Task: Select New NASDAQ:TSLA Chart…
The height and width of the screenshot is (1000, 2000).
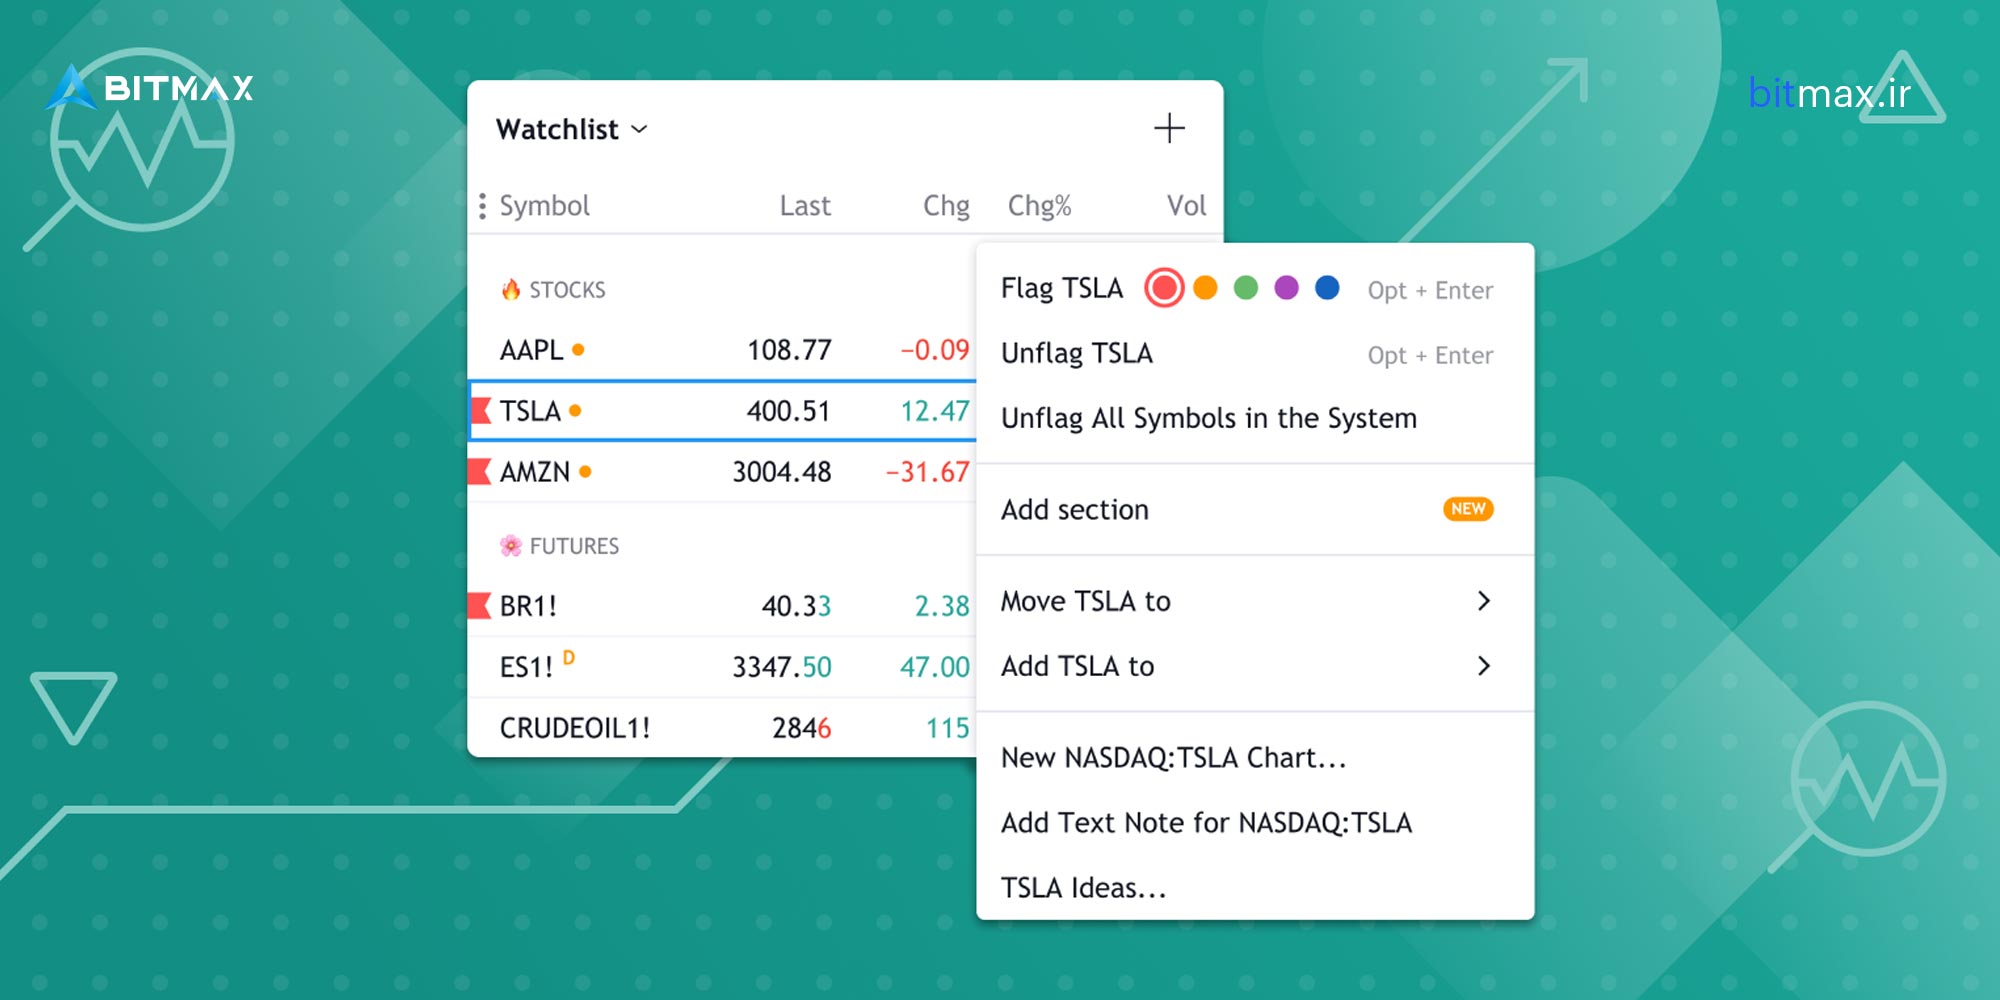Action: coord(1255,758)
